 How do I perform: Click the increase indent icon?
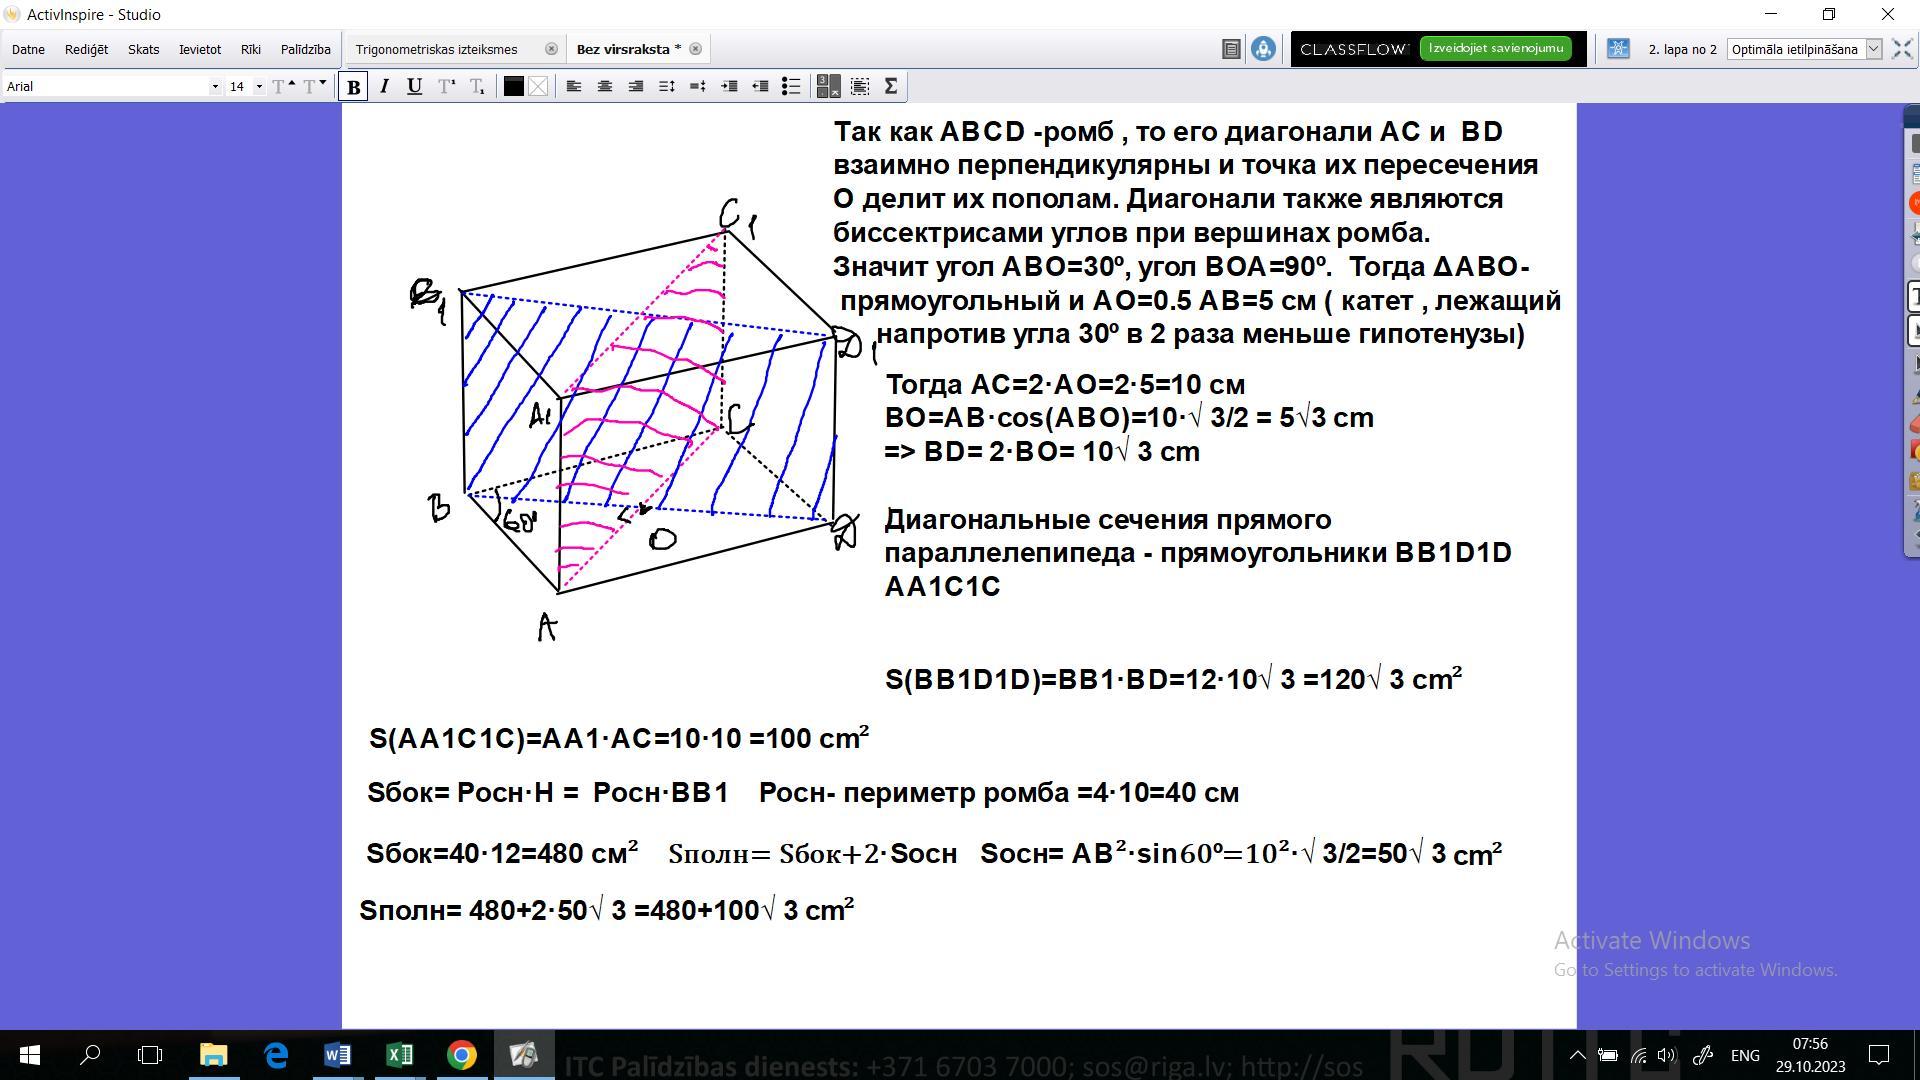pos(729,87)
